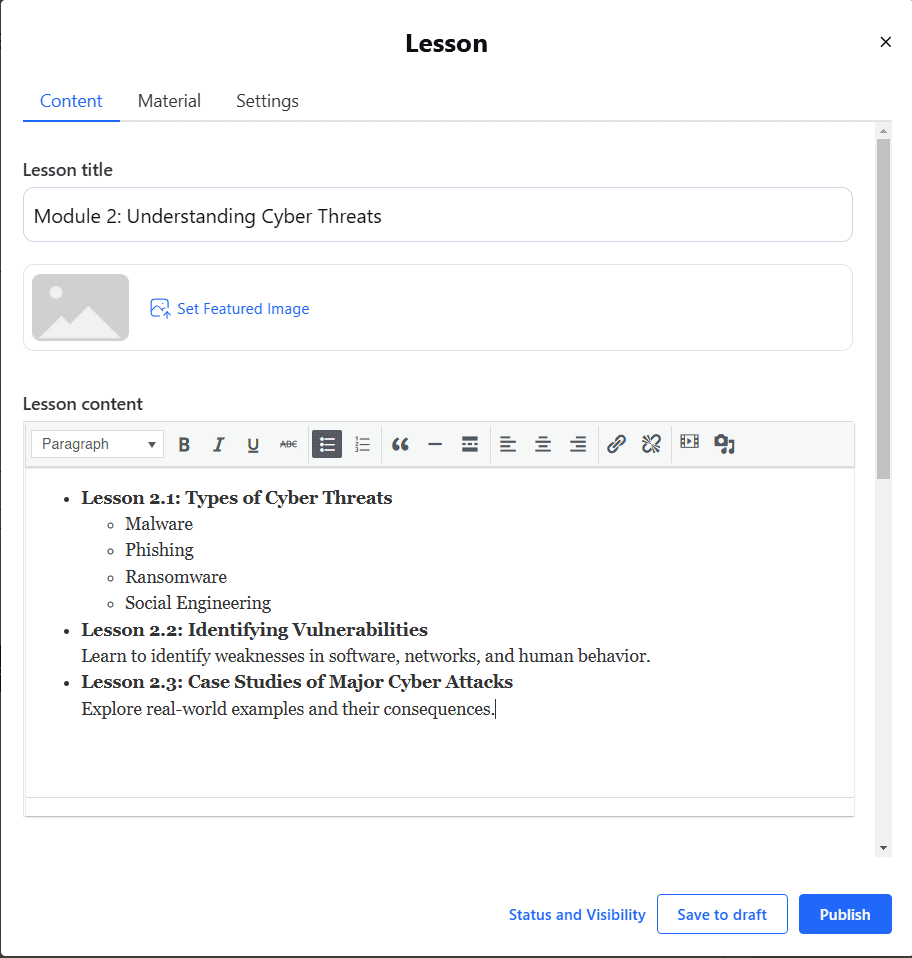
Task: Click the image upload icon
Action: pyautogui.click(x=160, y=309)
